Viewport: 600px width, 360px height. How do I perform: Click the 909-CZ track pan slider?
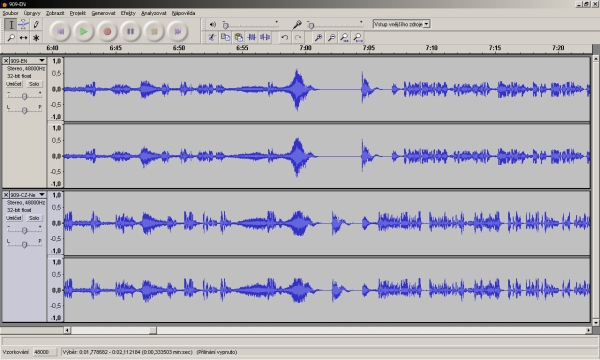coord(24,244)
